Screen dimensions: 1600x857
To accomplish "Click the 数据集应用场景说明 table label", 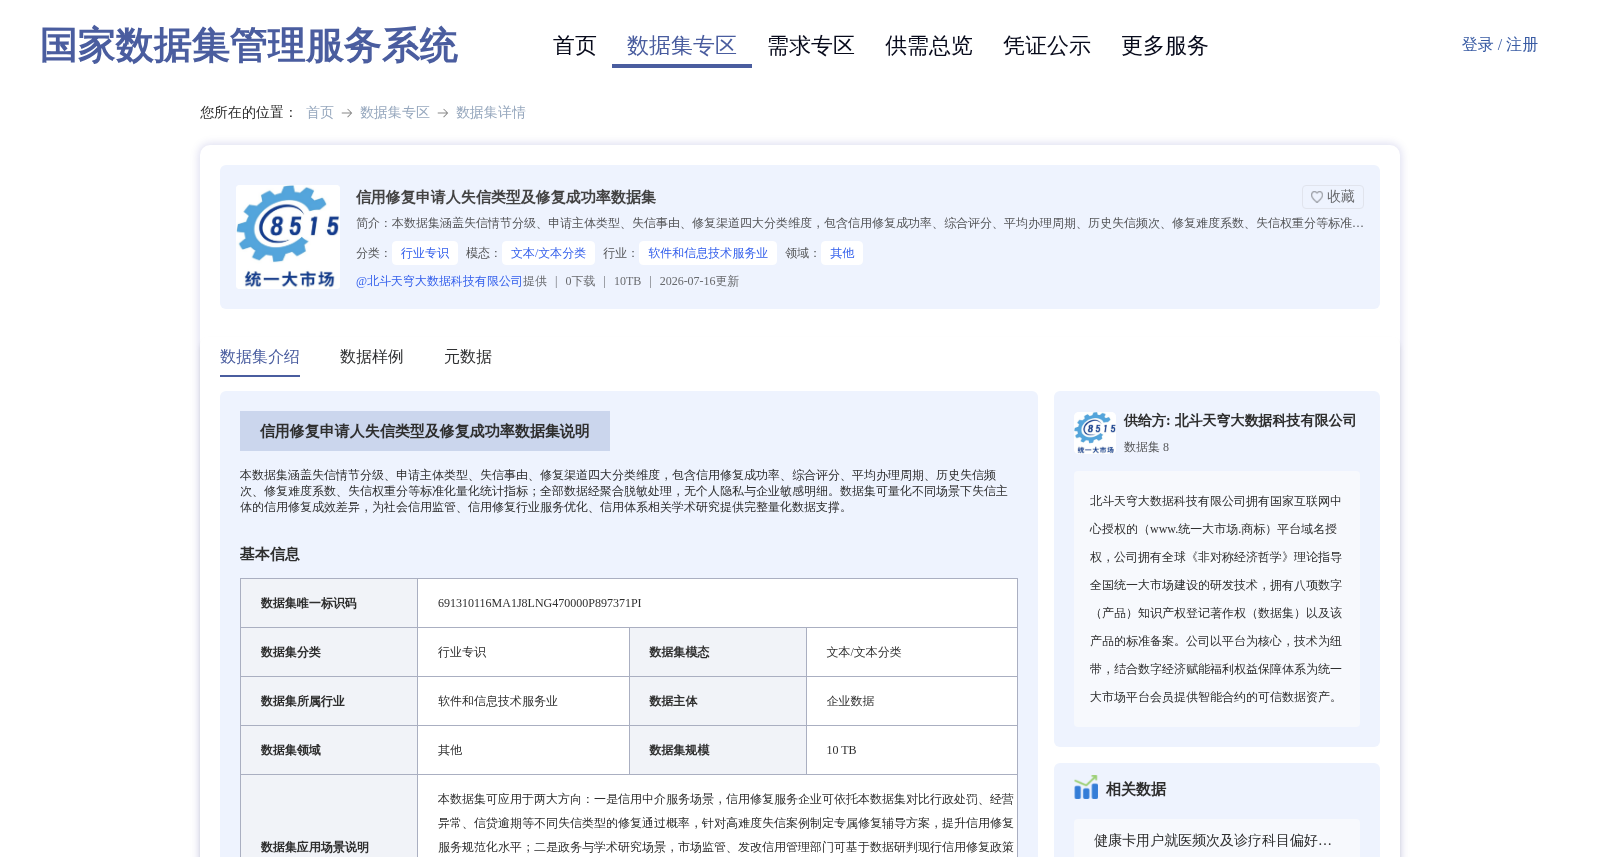I will point(315,847).
